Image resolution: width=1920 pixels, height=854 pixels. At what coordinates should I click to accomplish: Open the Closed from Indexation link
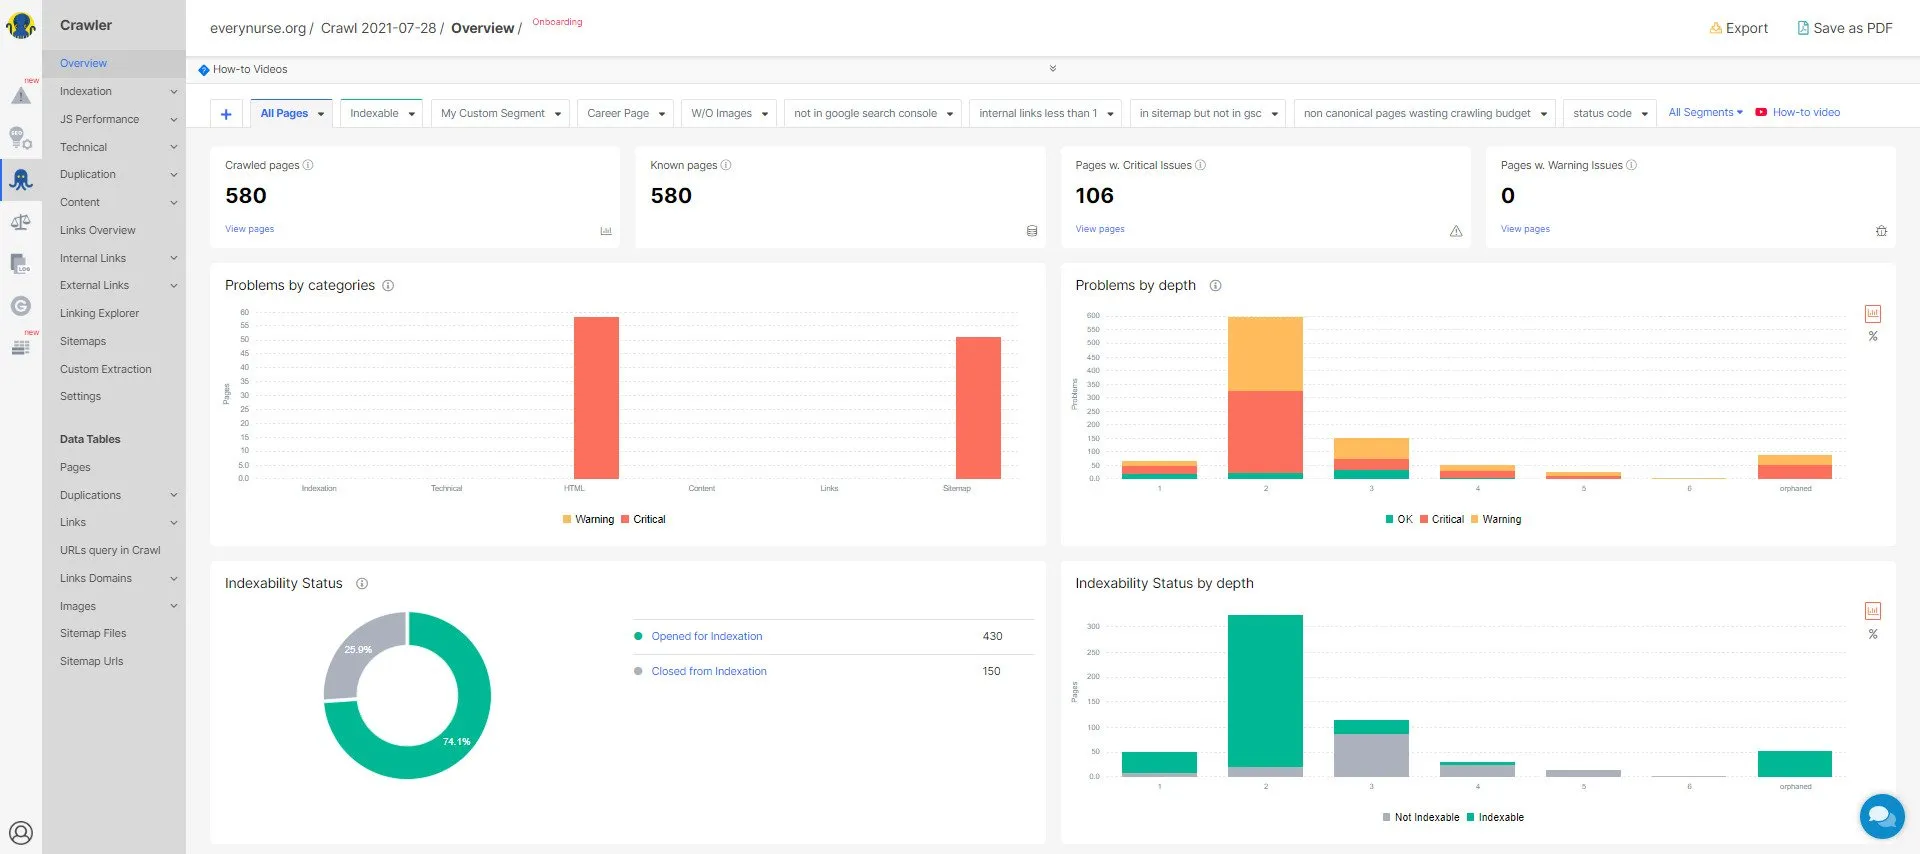coord(708,672)
